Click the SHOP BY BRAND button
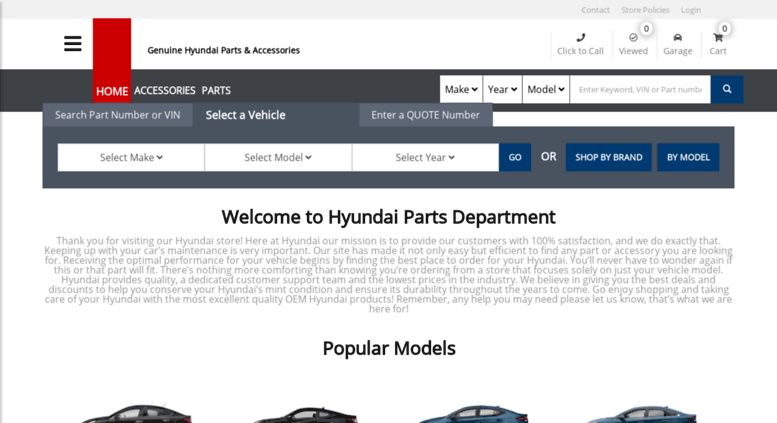Viewport: 777px width, 423px height. [609, 158]
